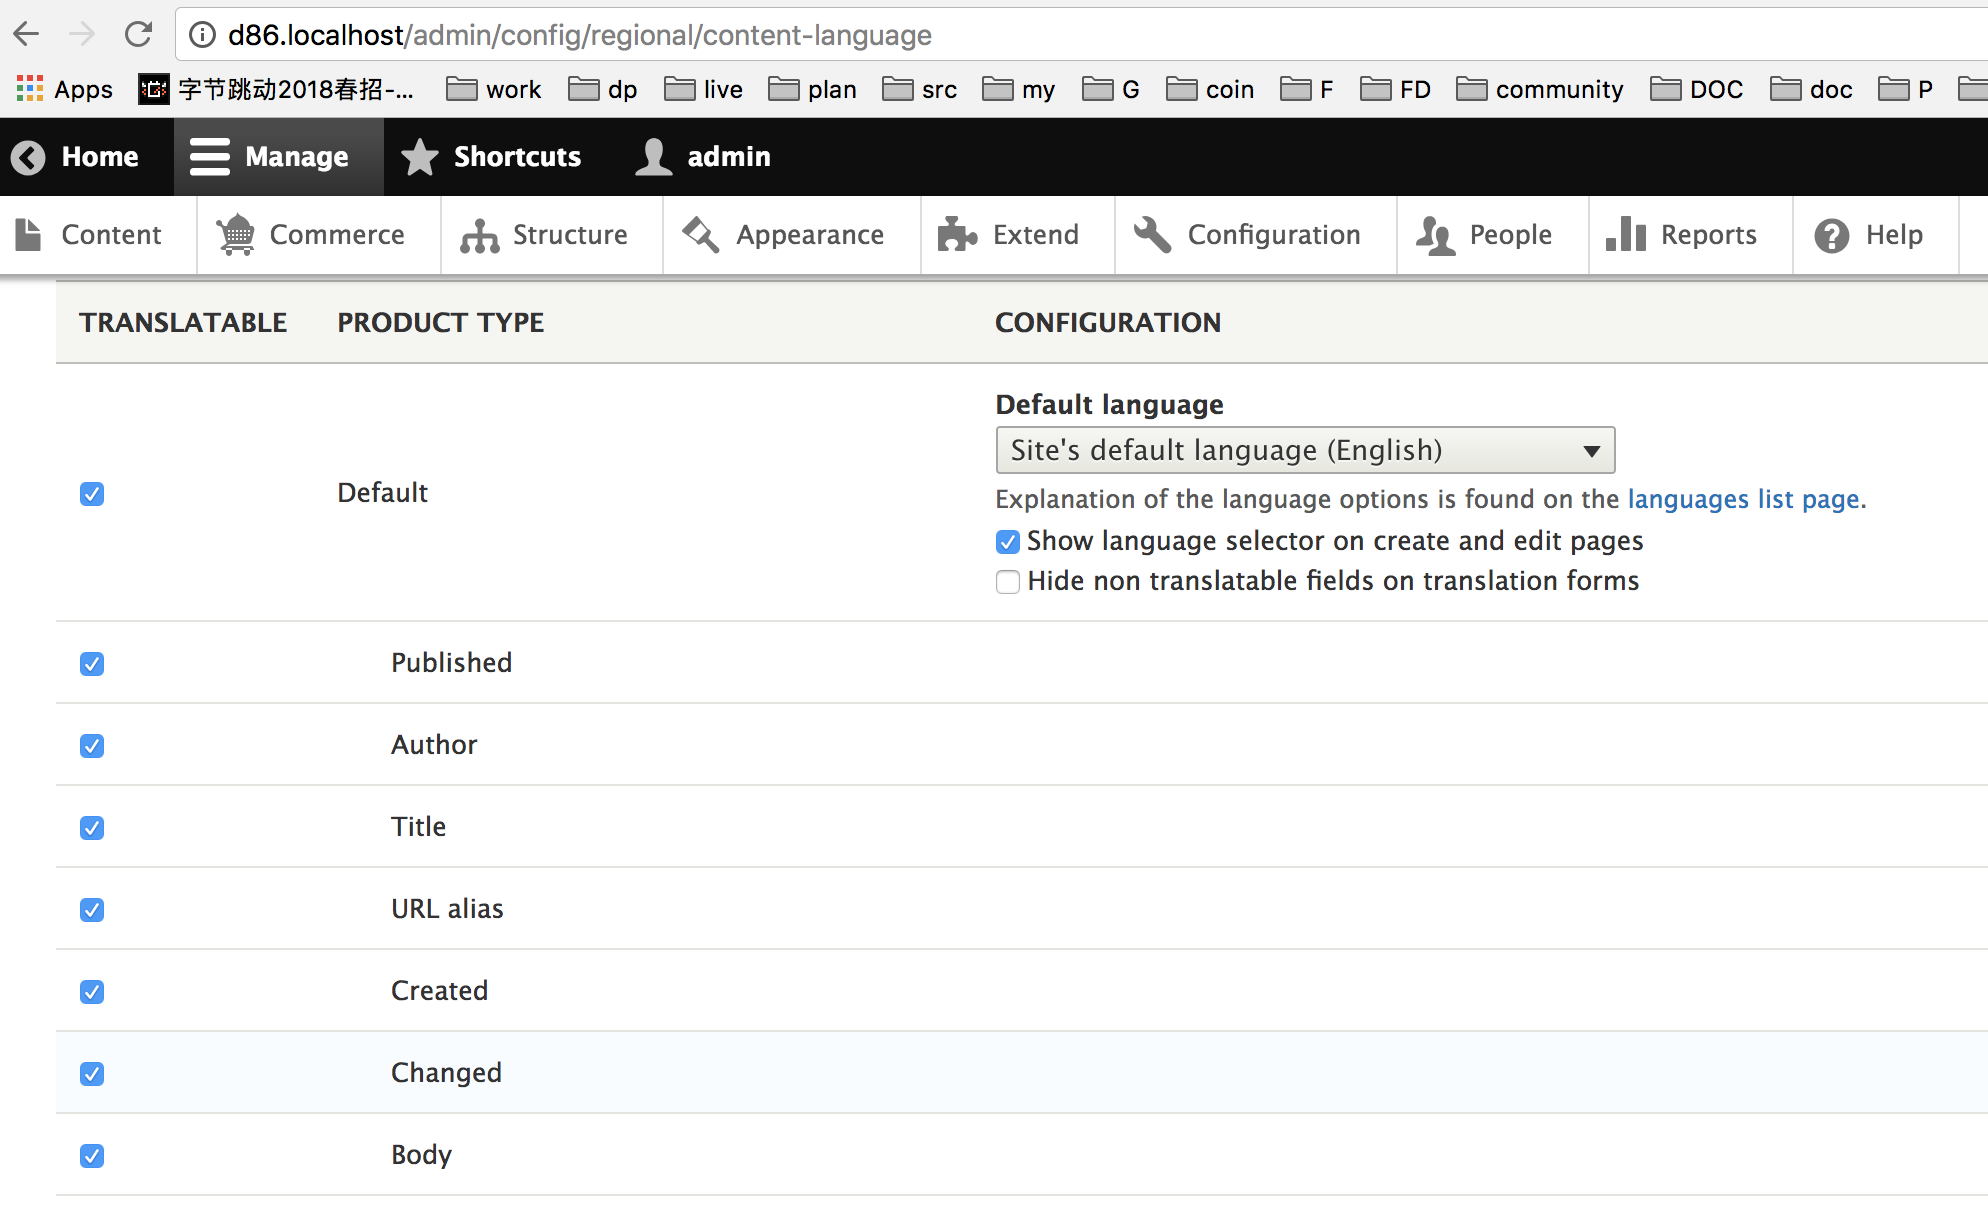Click the CONFIGURATION column header
This screenshot has width=1988, height=1214.
pos(1108,322)
